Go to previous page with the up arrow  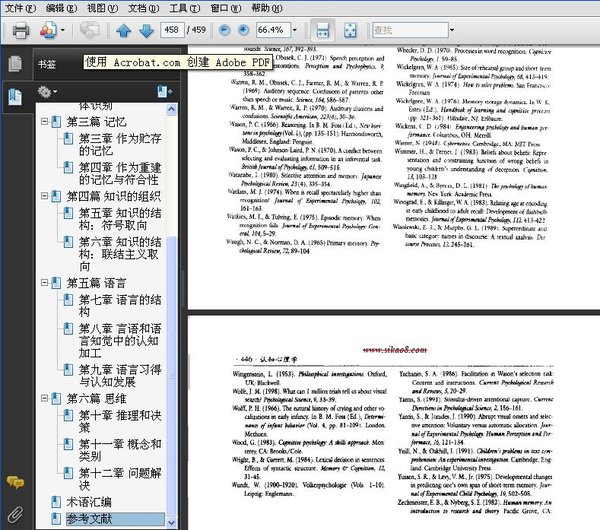click(x=124, y=31)
